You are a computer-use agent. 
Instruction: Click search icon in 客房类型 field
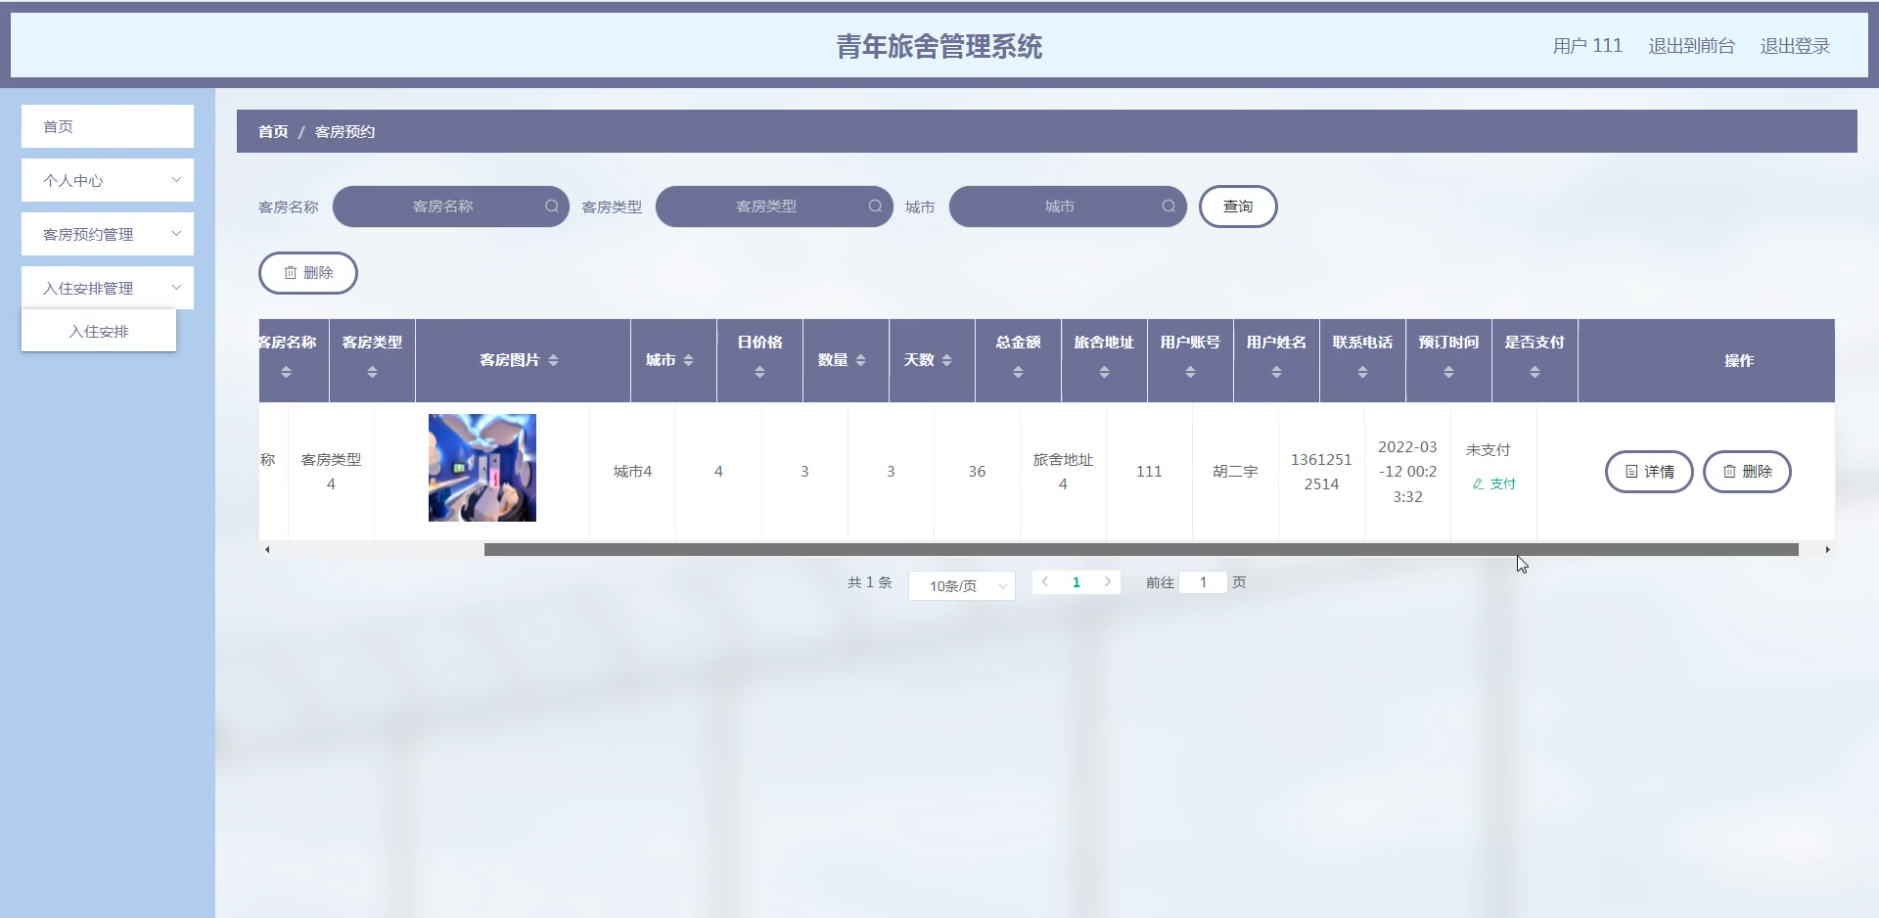coord(875,206)
